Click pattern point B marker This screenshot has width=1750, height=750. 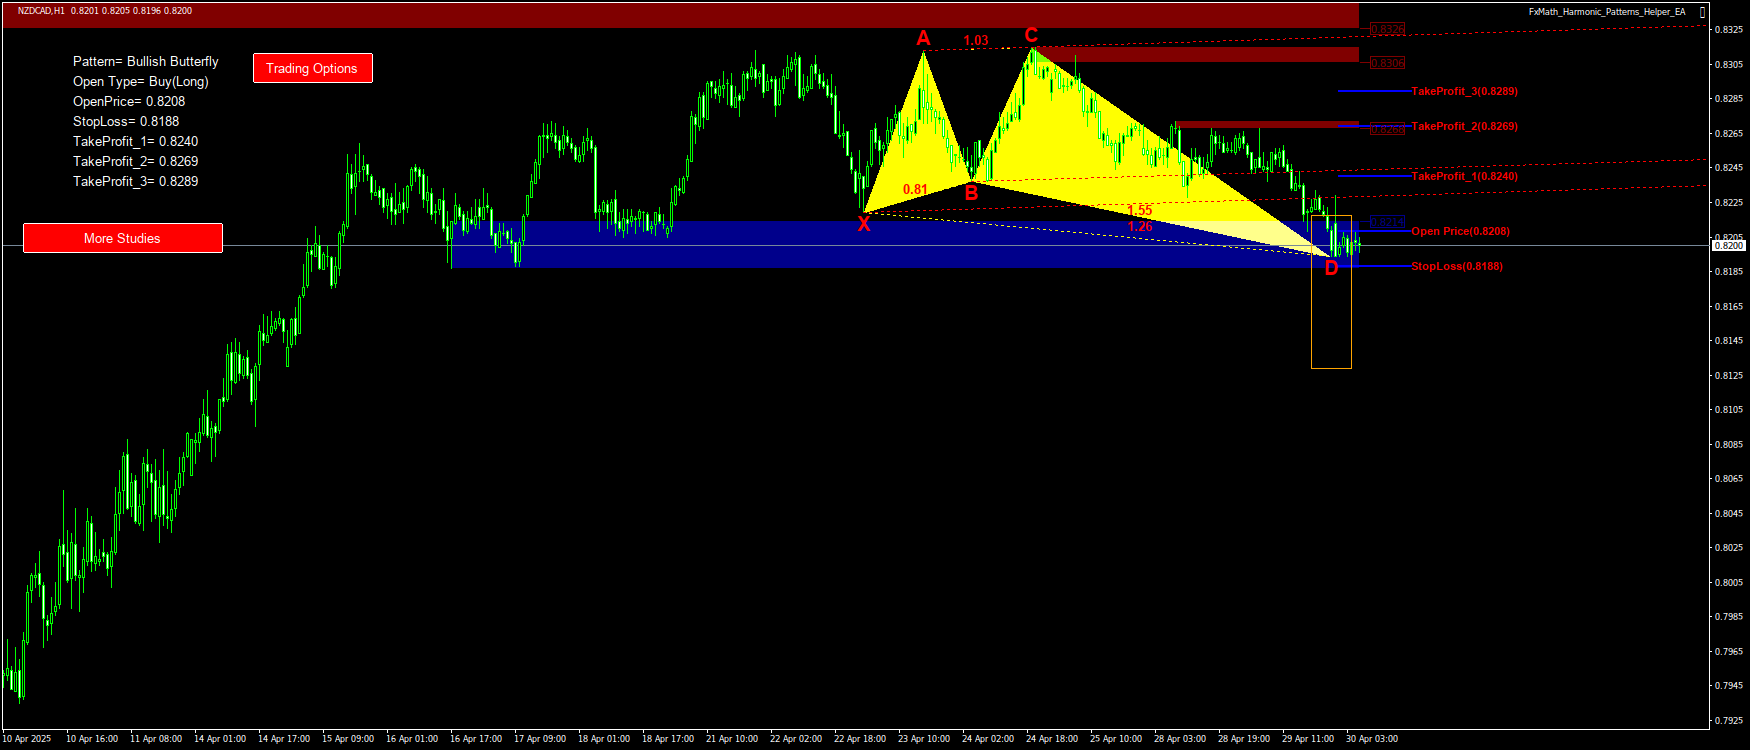pyautogui.click(x=971, y=194)
